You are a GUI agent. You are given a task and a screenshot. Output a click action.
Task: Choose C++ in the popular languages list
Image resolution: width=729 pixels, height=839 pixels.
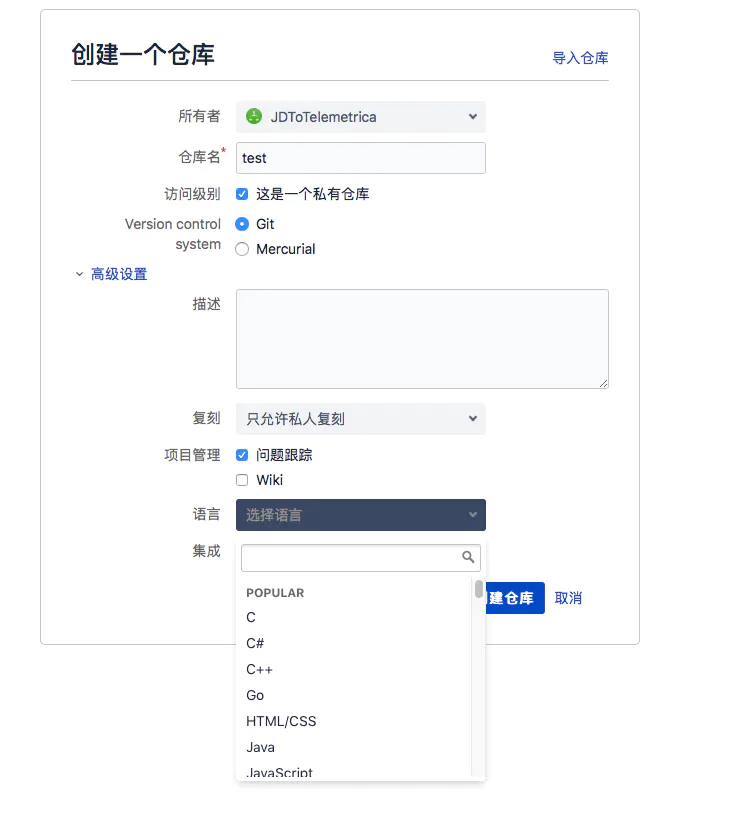click(259, 669)
